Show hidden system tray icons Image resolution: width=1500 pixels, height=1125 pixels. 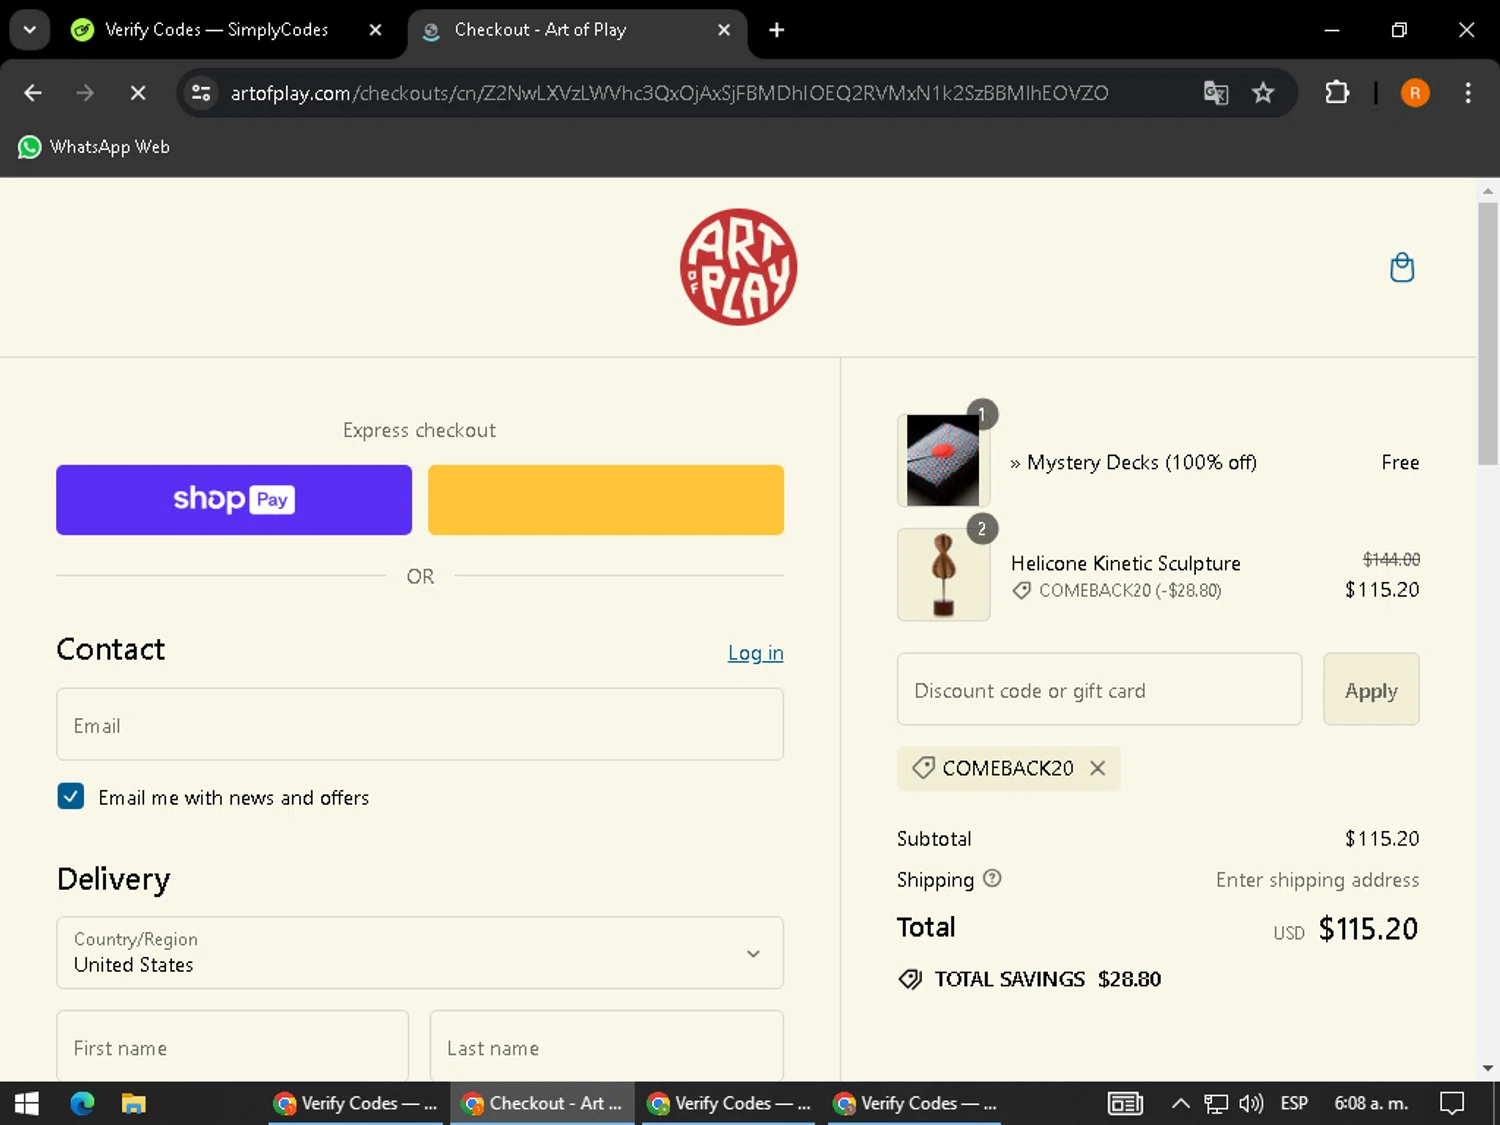click(1181, 1103)
